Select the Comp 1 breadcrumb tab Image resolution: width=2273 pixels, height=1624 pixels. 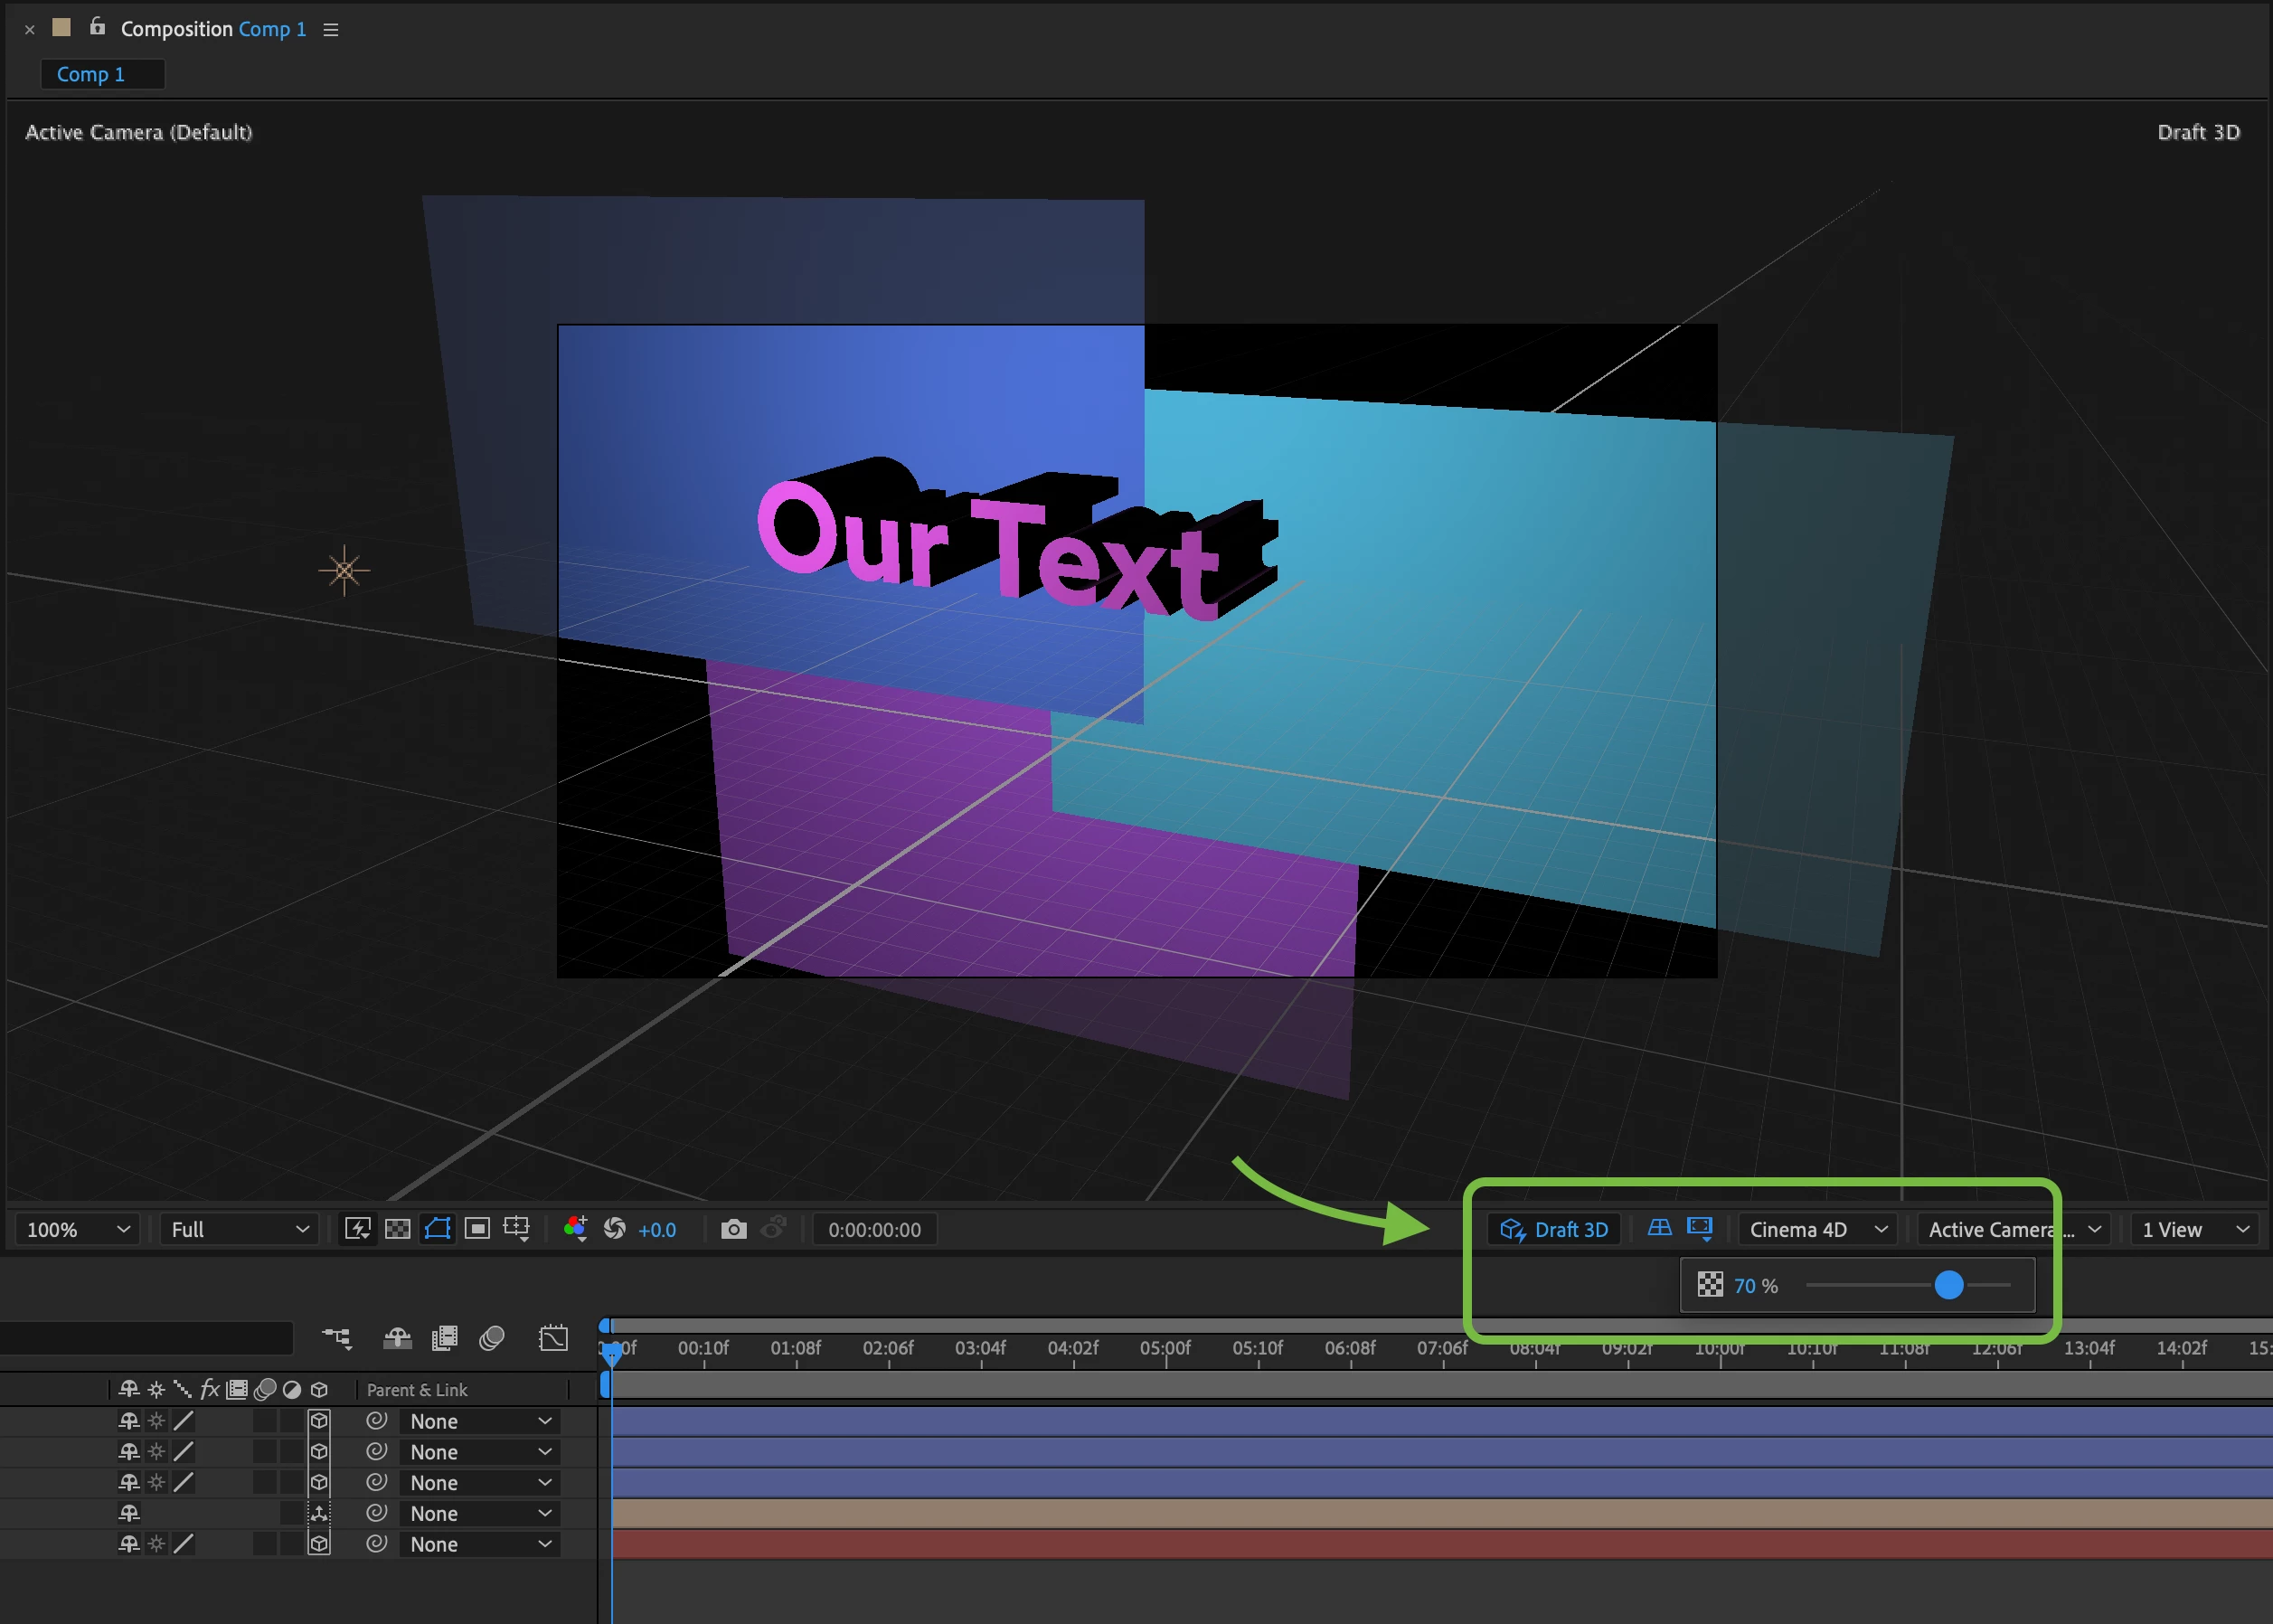(91, 74)
